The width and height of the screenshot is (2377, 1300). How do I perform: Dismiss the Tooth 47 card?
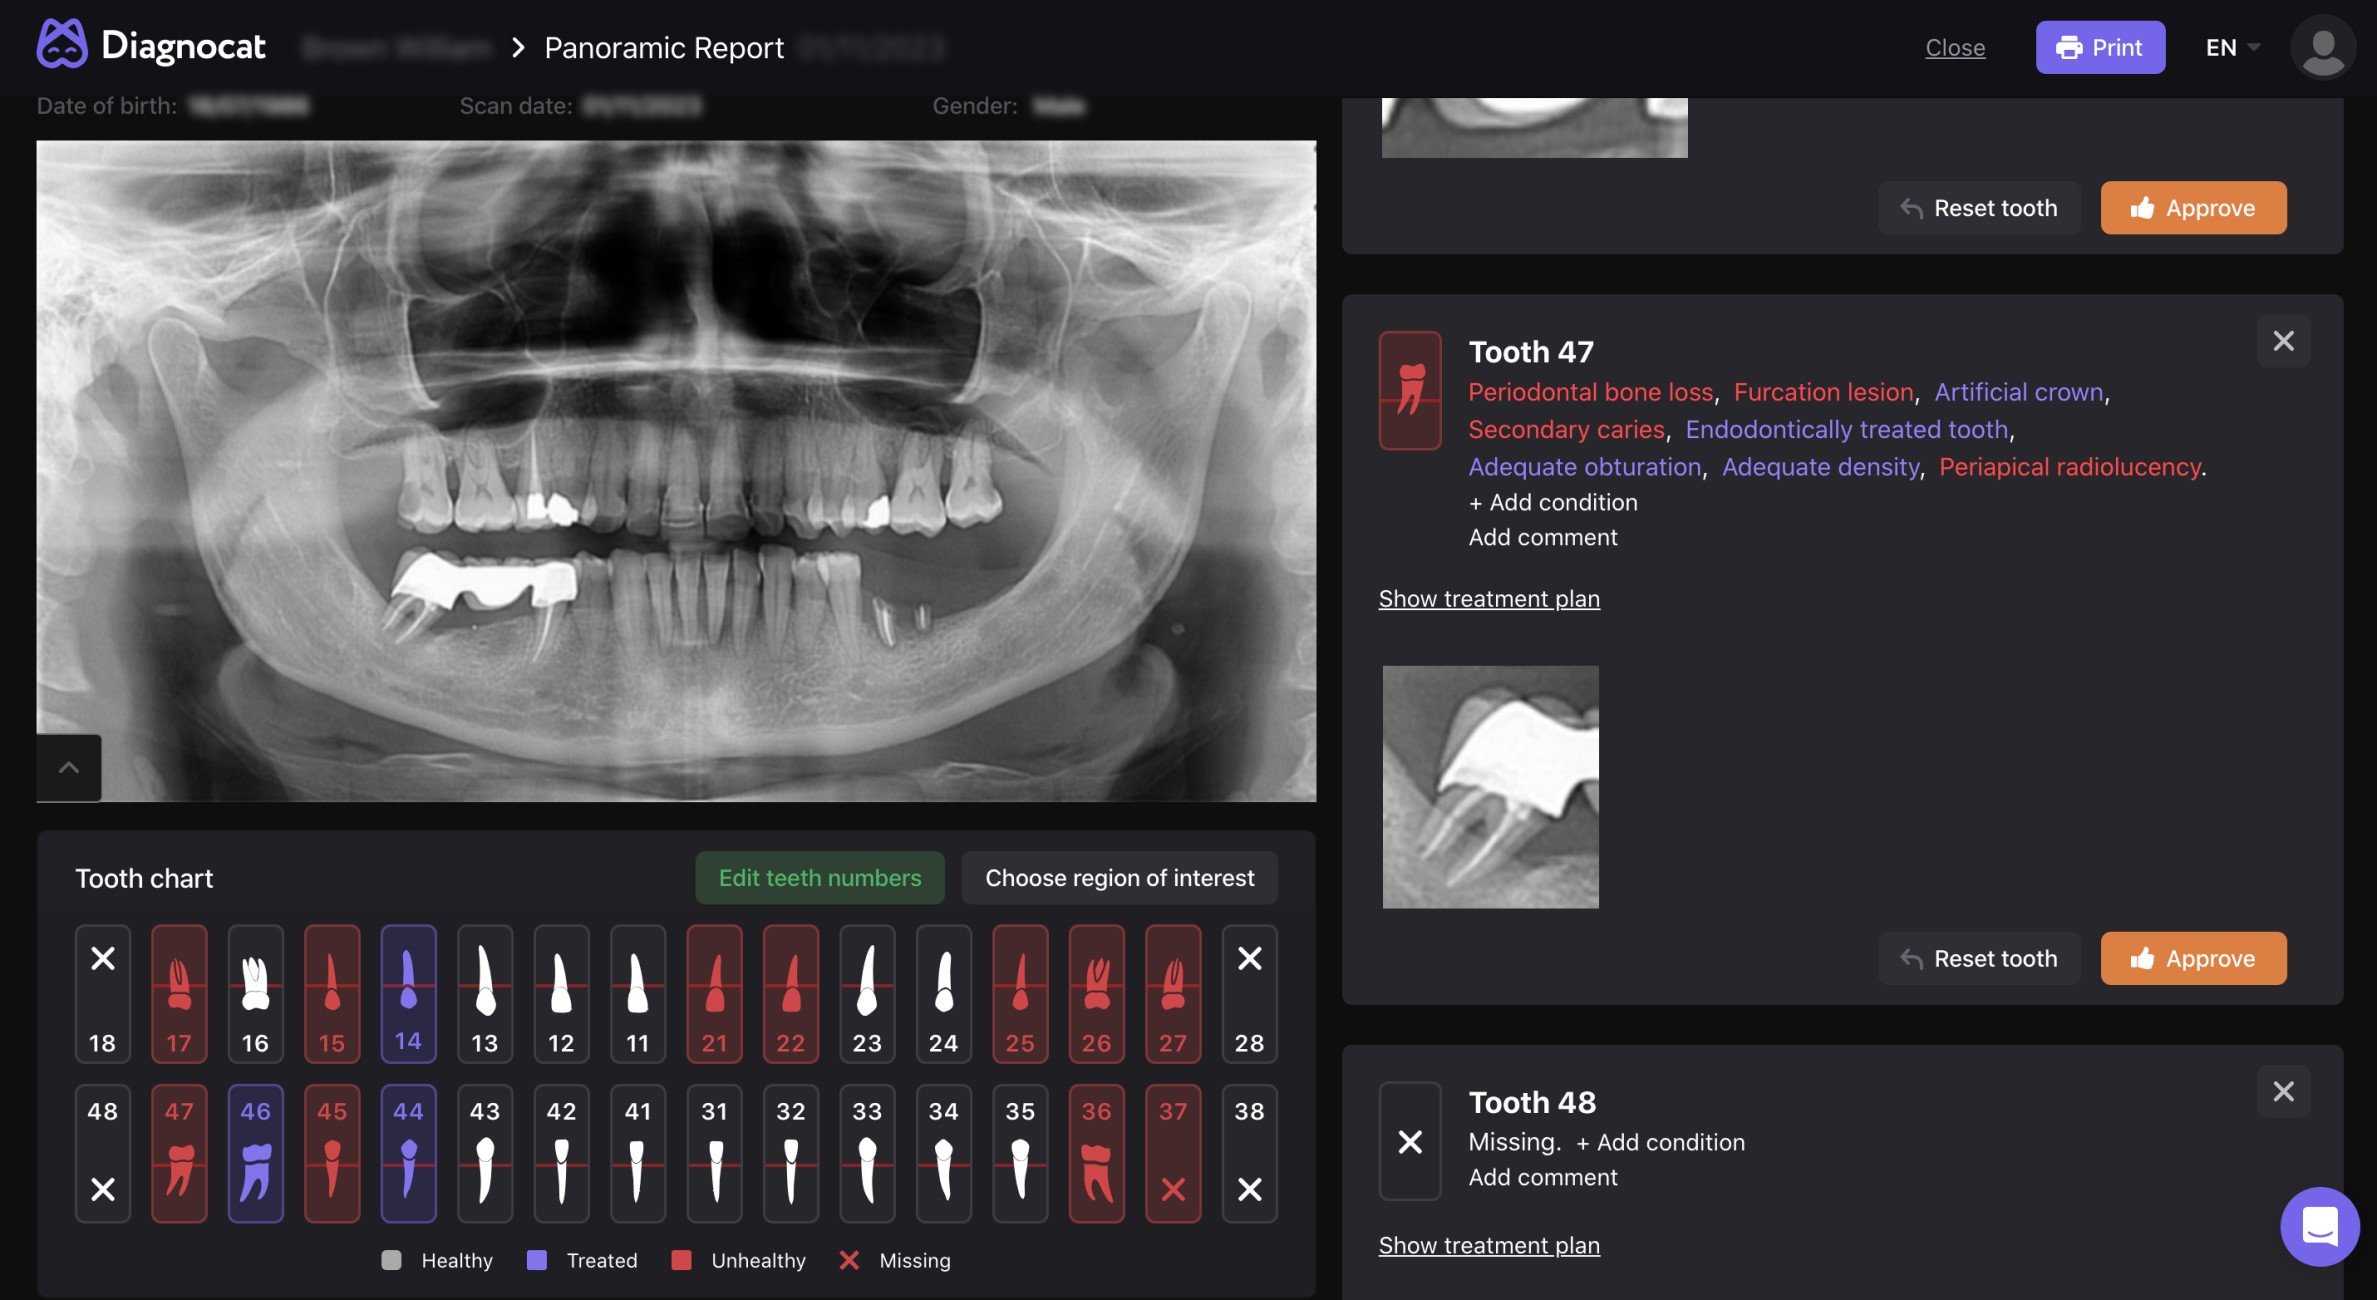tap(2283, 341)
